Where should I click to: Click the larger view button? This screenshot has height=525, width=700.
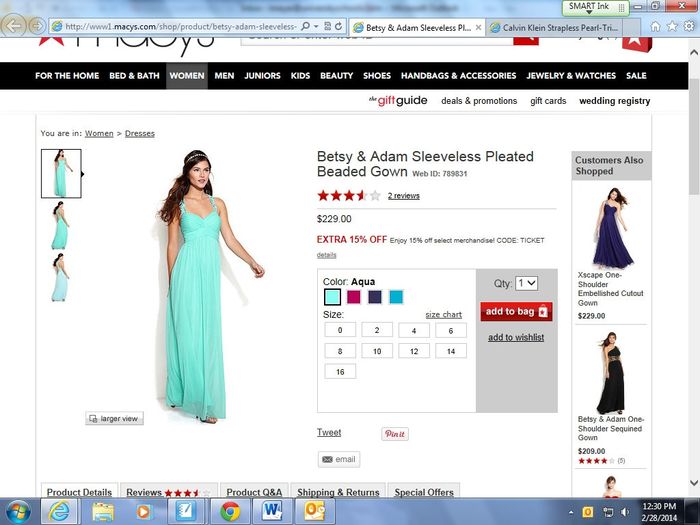[x=114, y=418]
